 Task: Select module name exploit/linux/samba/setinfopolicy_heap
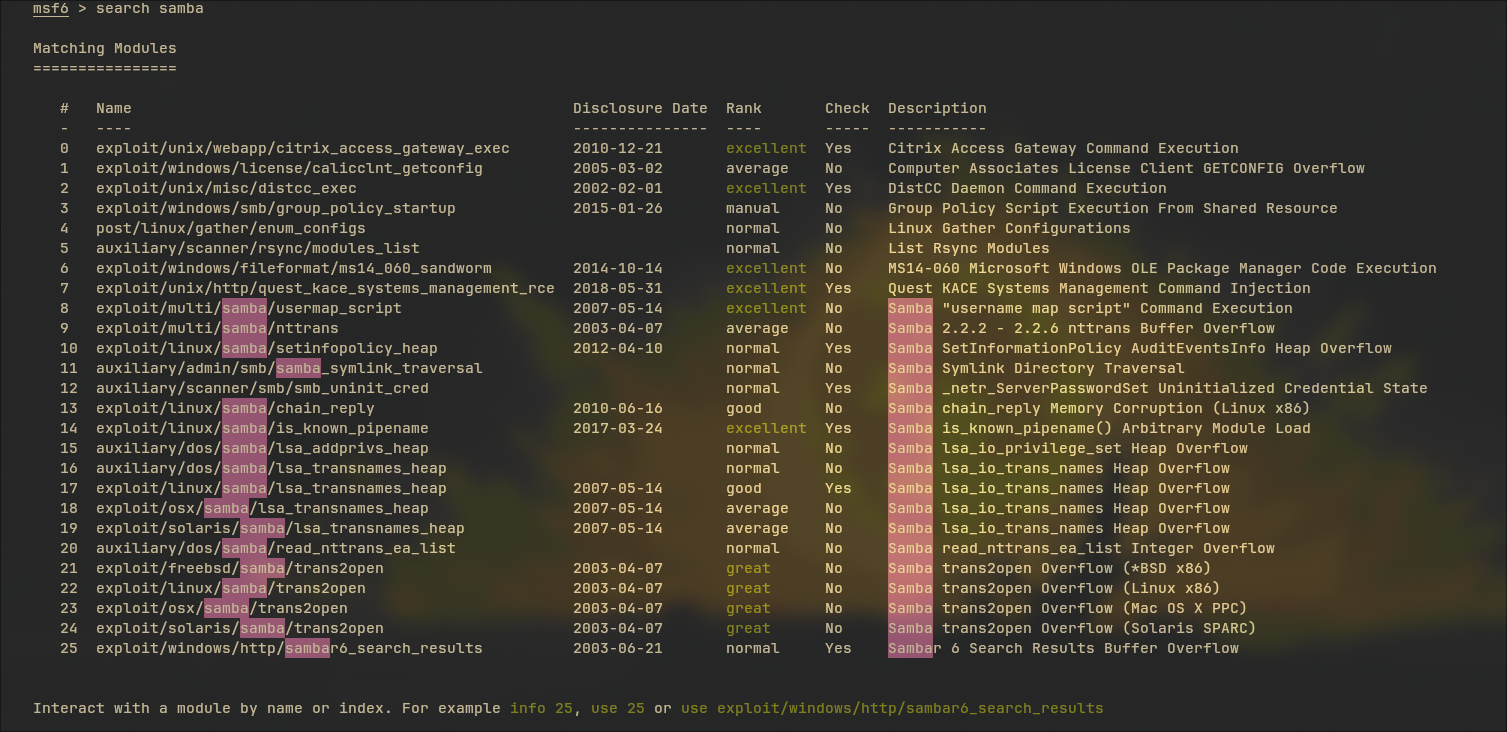pyautogui.click(x=267, y=348)
